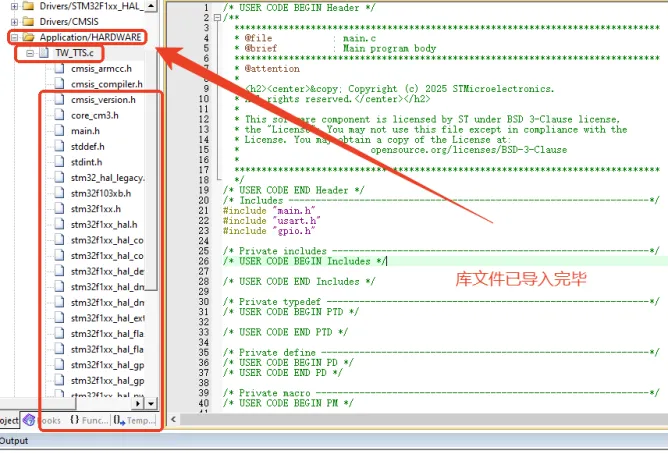The width and height of the screenshot is (669, 455).
Task: Click the Application/HARDWARE folder icon
Action: (28, 37)
